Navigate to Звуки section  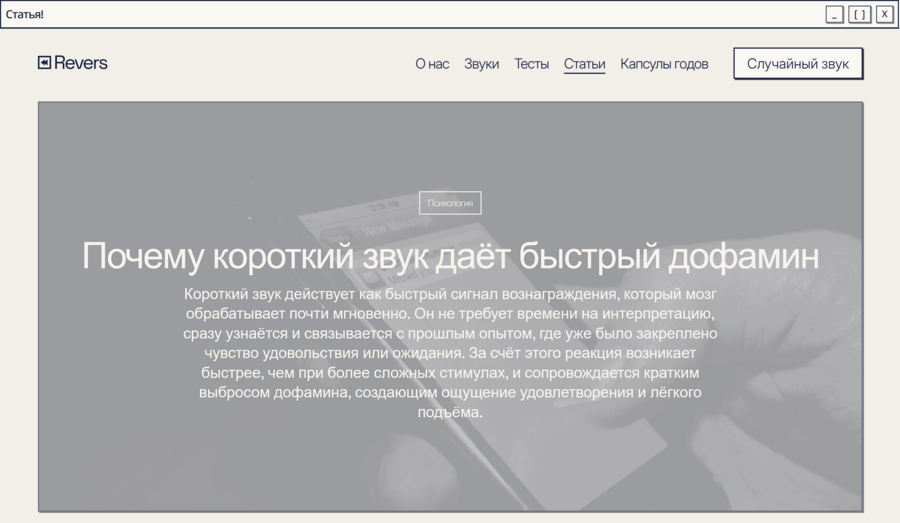coord(482,64)
